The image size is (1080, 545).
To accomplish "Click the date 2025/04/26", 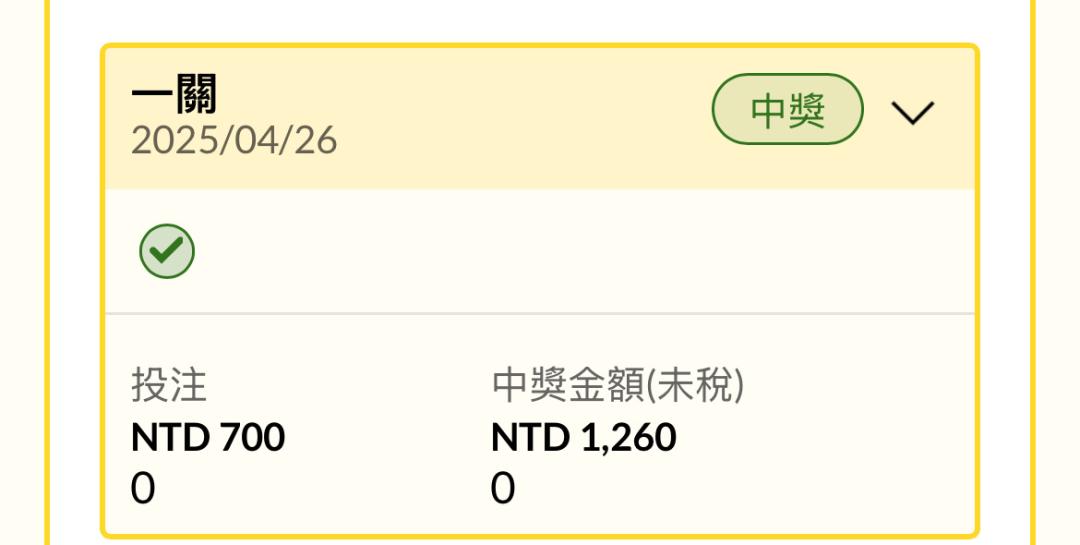I will point(234,141).
